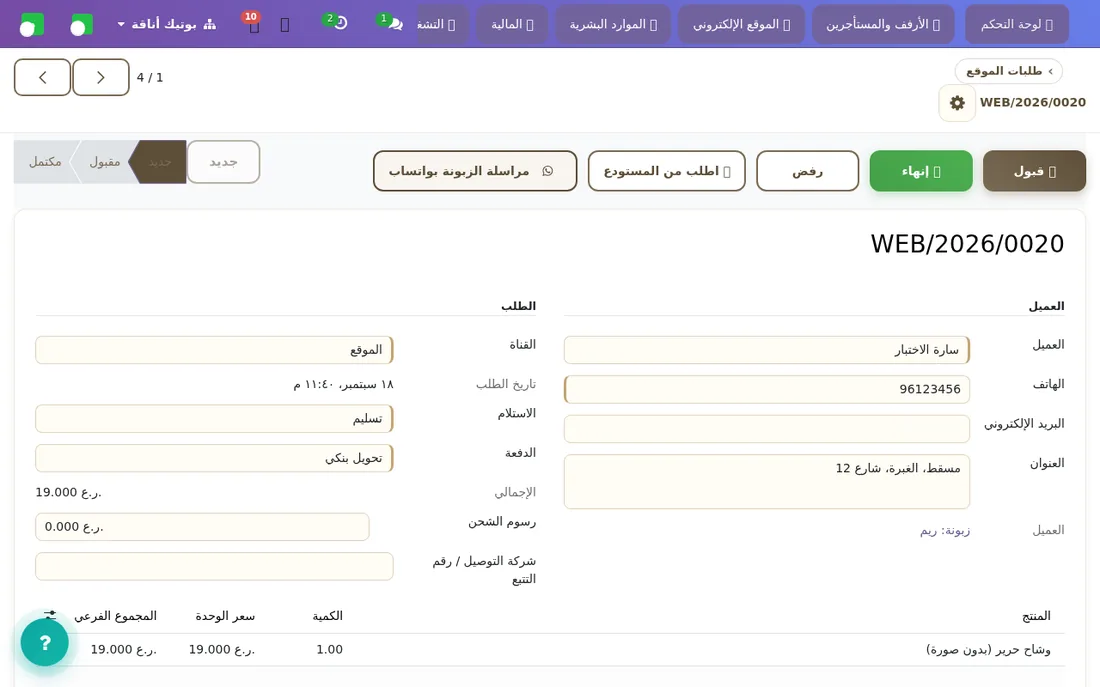Click the address field مسقط، الغبرة
Image resolution: width=1100 pixels, height=687 pixels.
767,481
